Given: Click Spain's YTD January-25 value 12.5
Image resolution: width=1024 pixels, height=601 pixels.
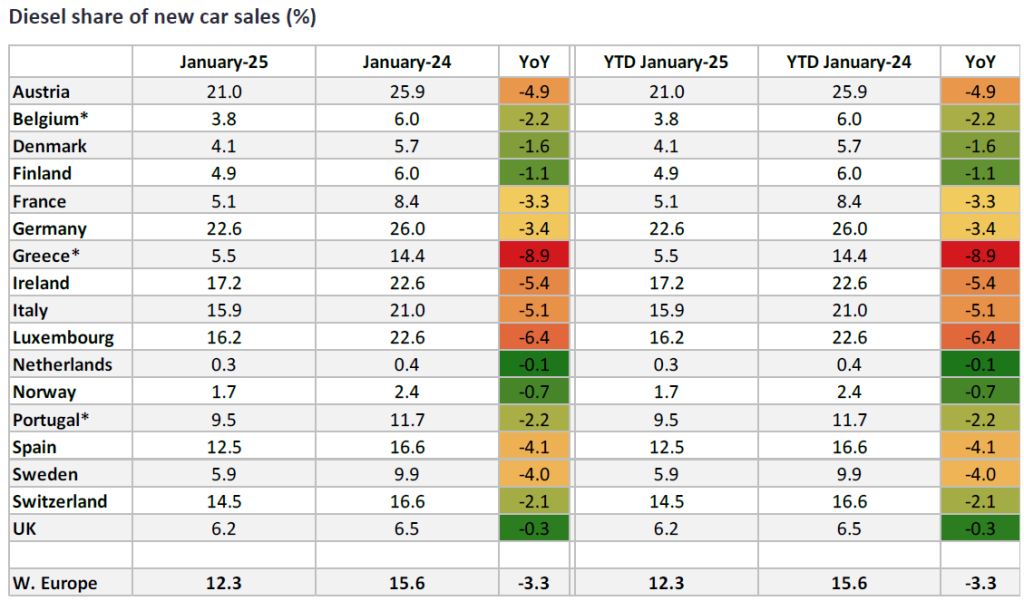Looking at the screenshot, I should click(666, 447).
